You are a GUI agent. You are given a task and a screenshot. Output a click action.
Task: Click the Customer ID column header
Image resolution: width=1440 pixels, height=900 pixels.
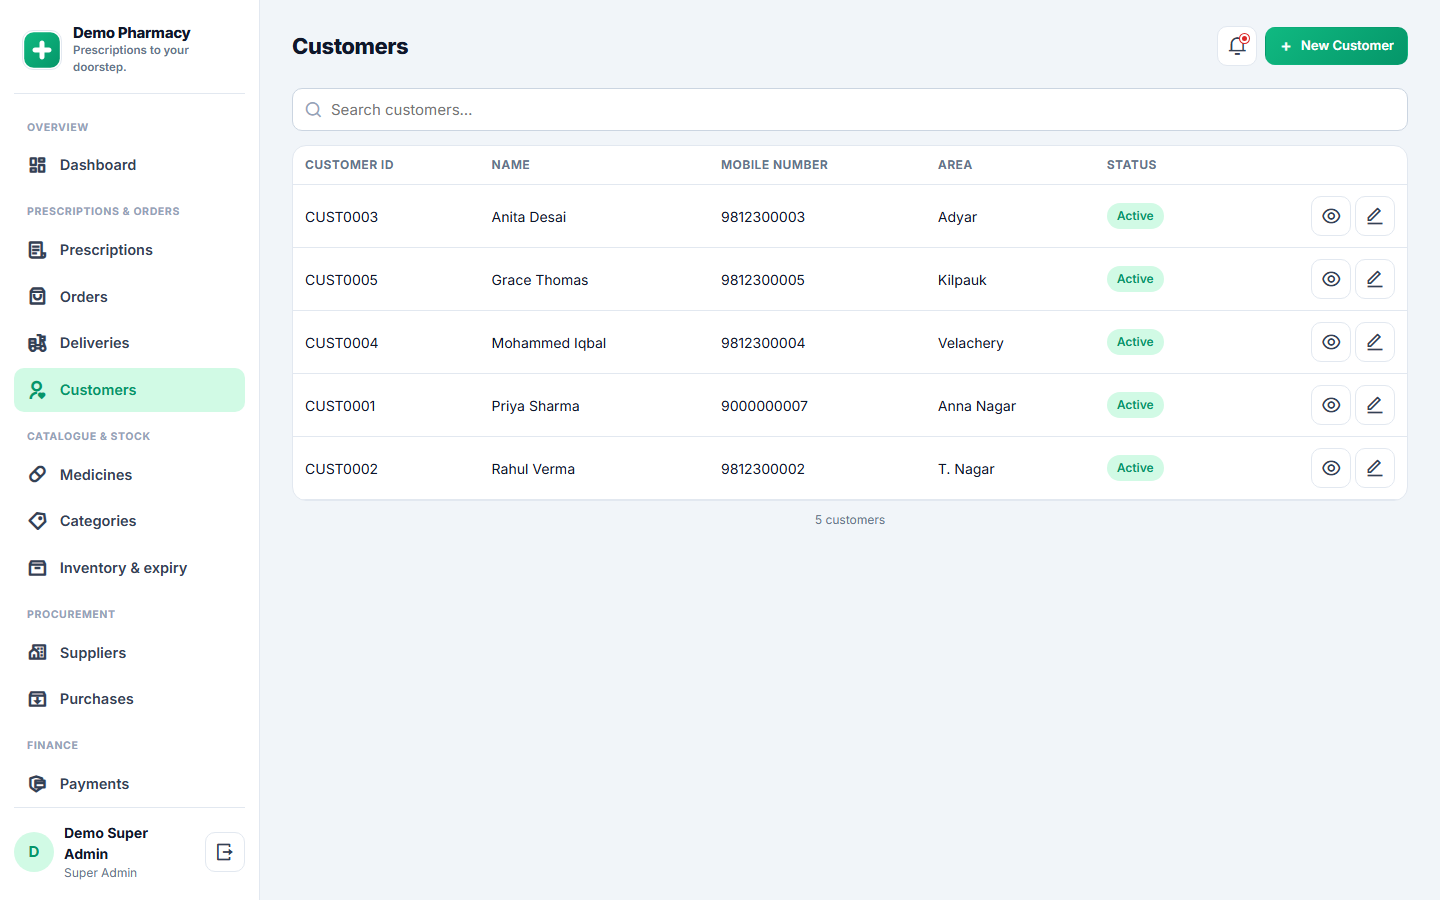(349, 165)
